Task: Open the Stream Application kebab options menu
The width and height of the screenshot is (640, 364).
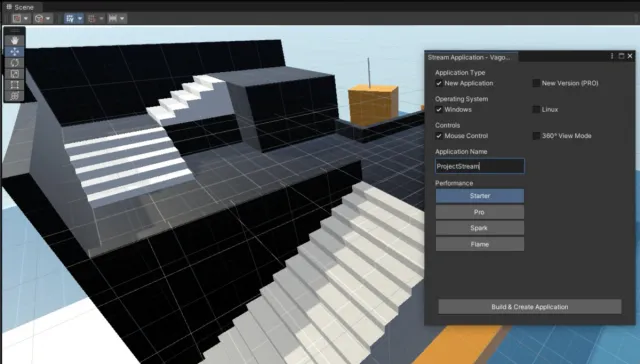Action: click(612, 56)
